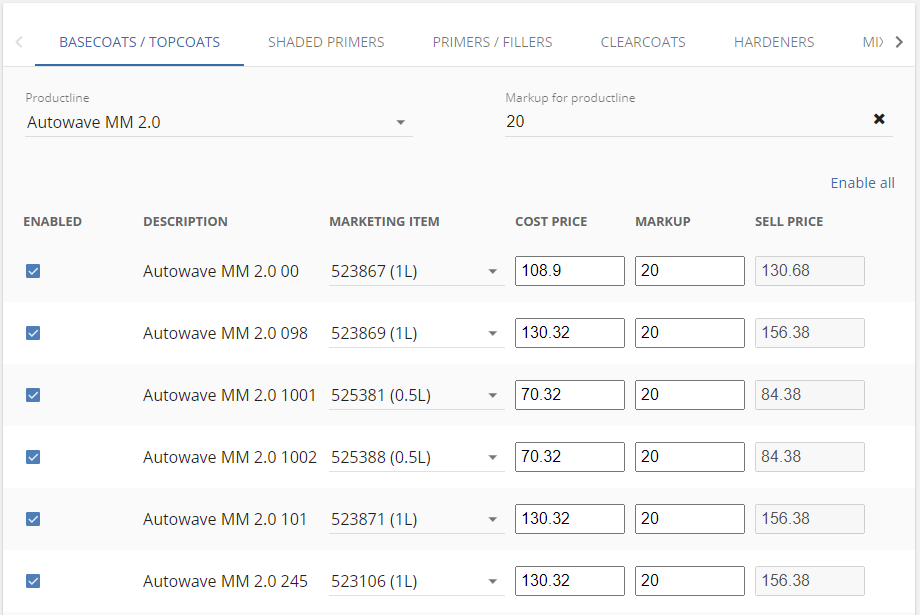920x615 pixels.
Task: Click the DESCRIPTION column header
Action: point(185,222)
